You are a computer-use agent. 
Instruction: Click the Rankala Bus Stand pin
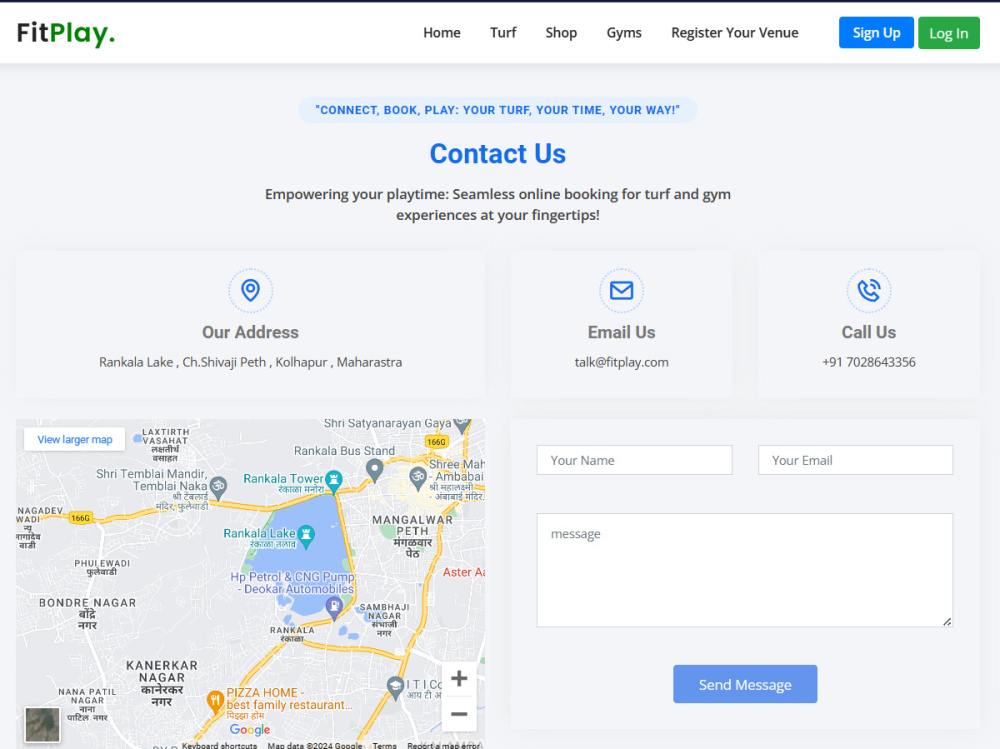point(374,470)
